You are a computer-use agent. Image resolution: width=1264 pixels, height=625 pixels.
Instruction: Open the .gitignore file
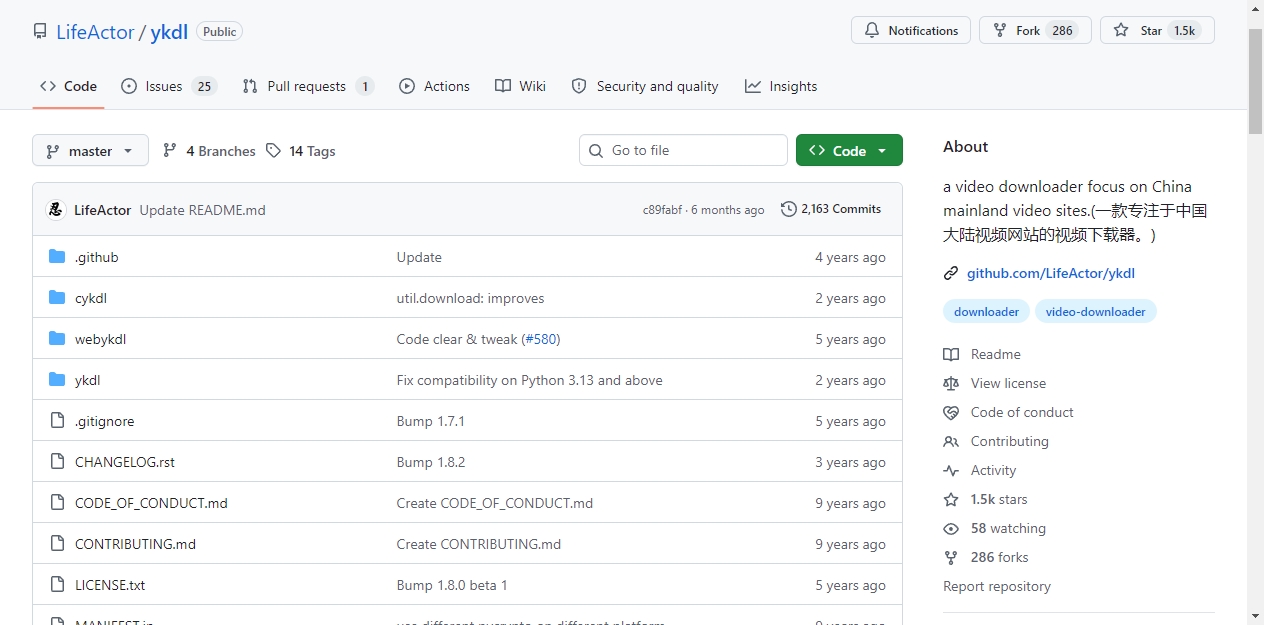click(x=104, y=421)
